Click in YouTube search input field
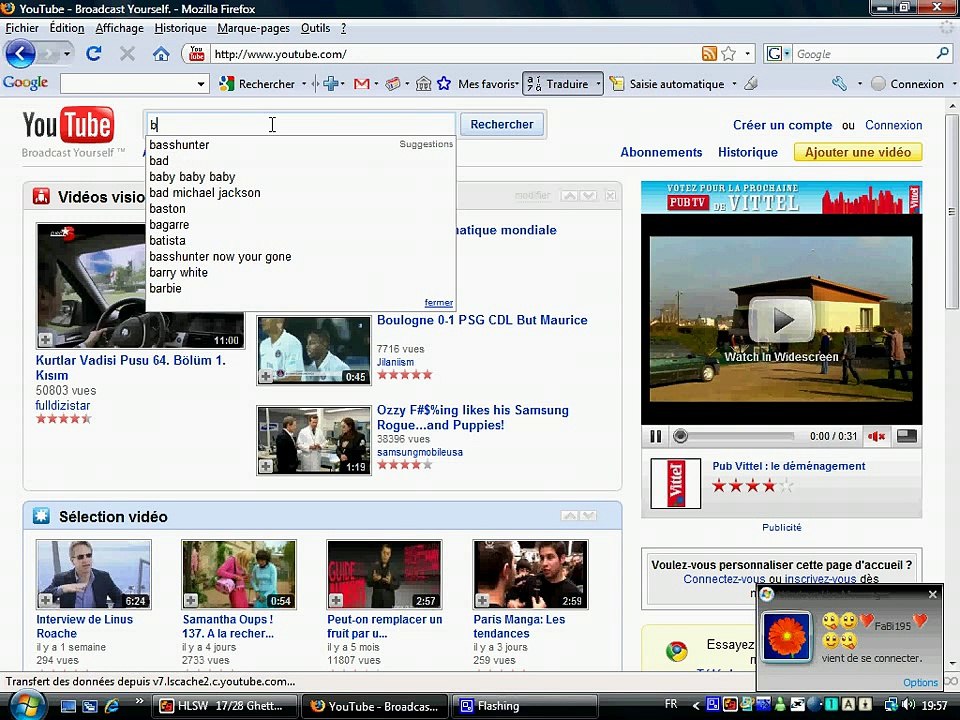The width and height of the screenshot is (960, 720). [x=301, y=125]
